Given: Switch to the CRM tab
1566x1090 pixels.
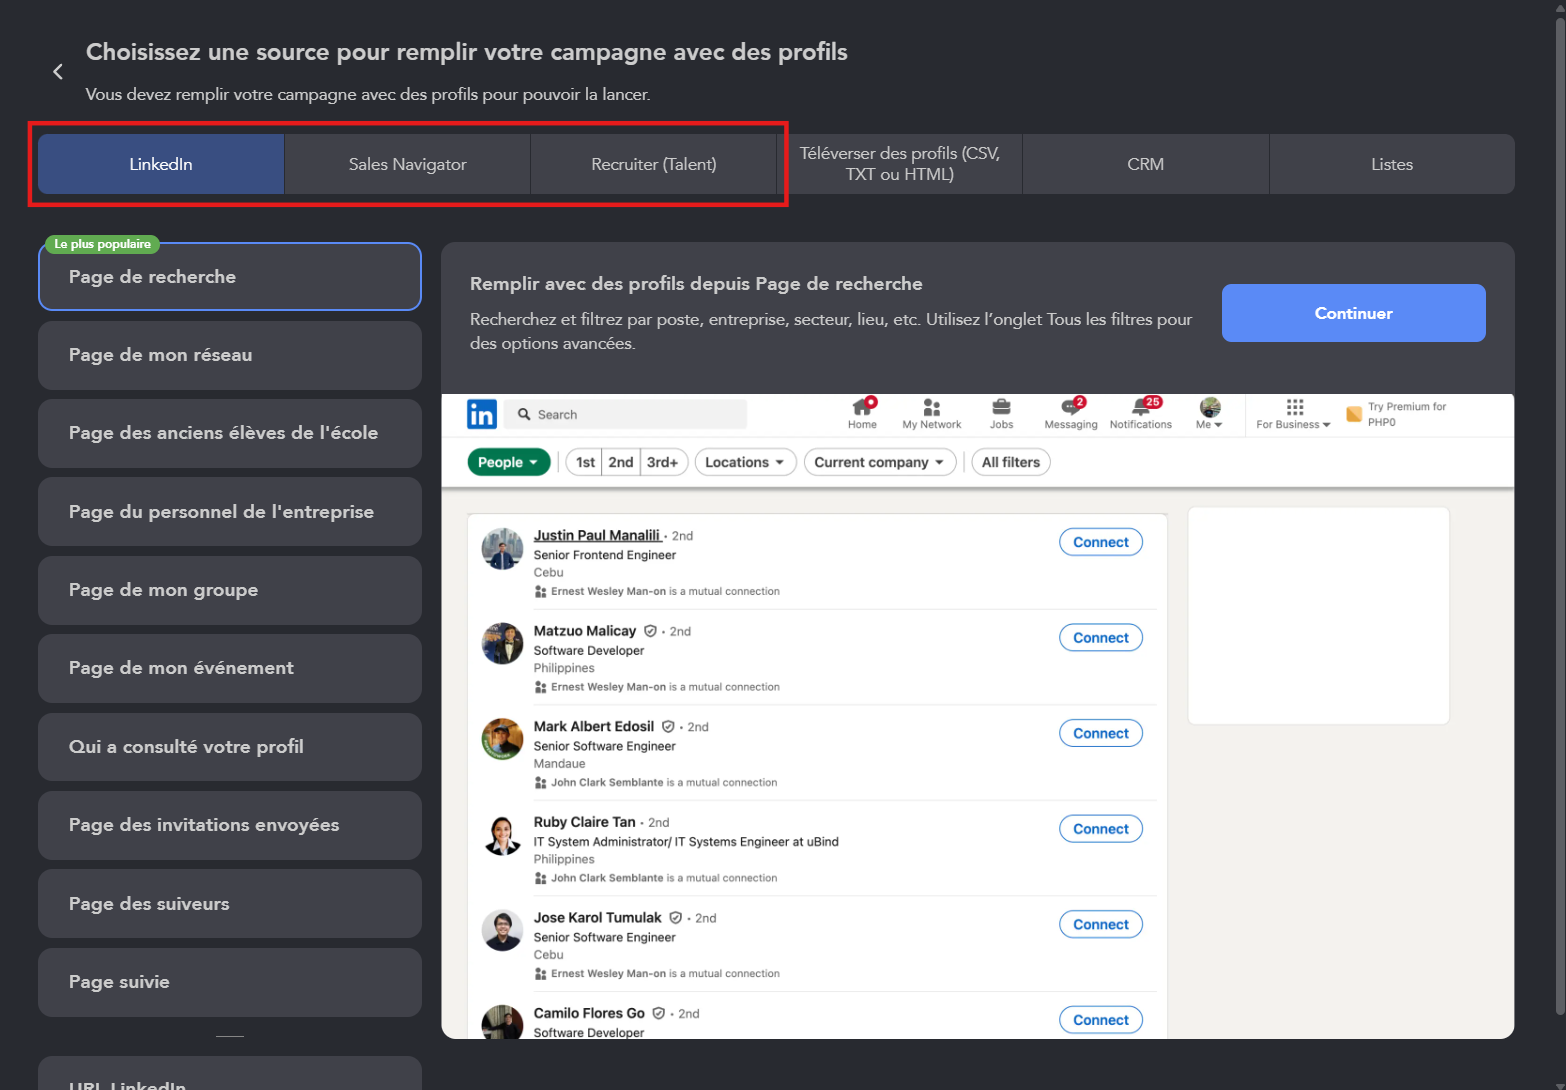Looking at the screenshot, I should (1146, 164).
